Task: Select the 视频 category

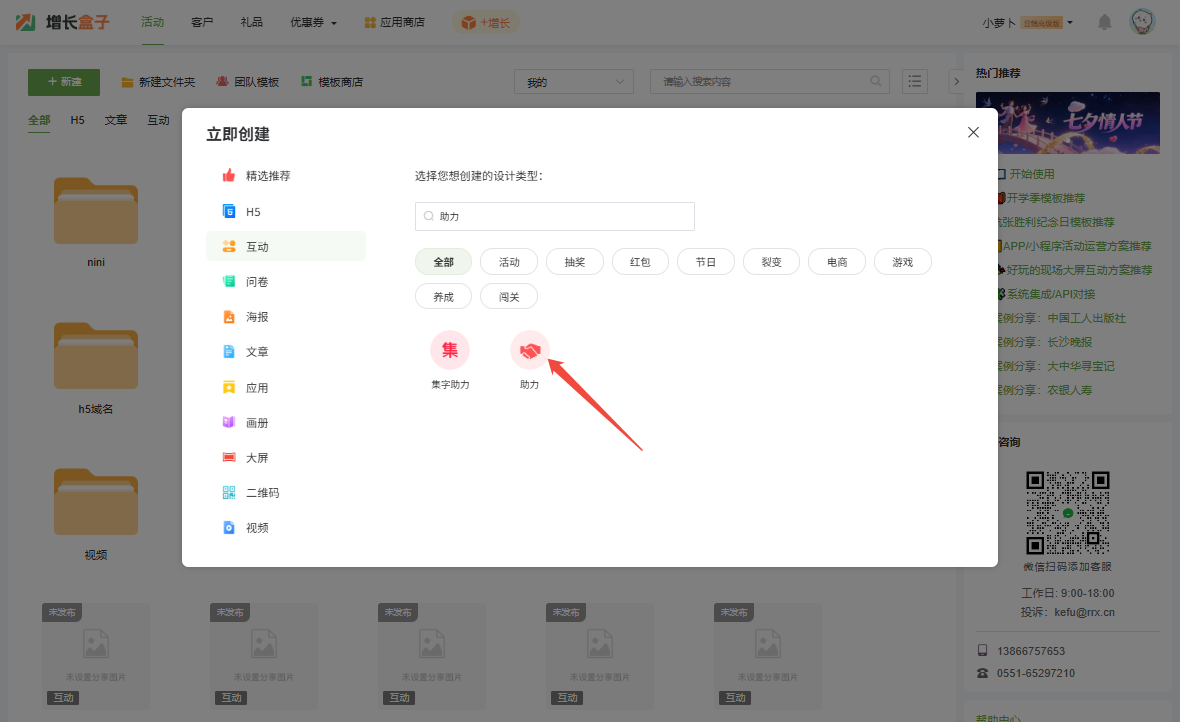Action: click(257, 528)
